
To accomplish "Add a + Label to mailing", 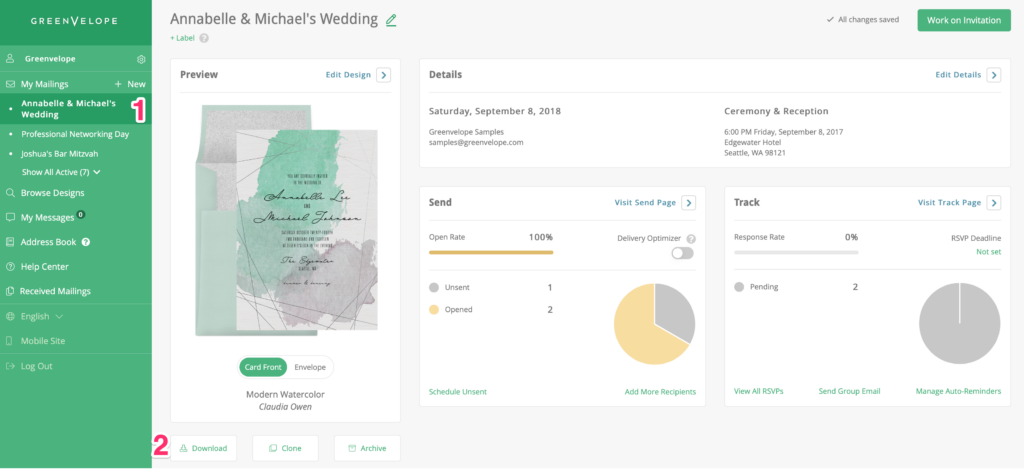I will coord(183,38).
